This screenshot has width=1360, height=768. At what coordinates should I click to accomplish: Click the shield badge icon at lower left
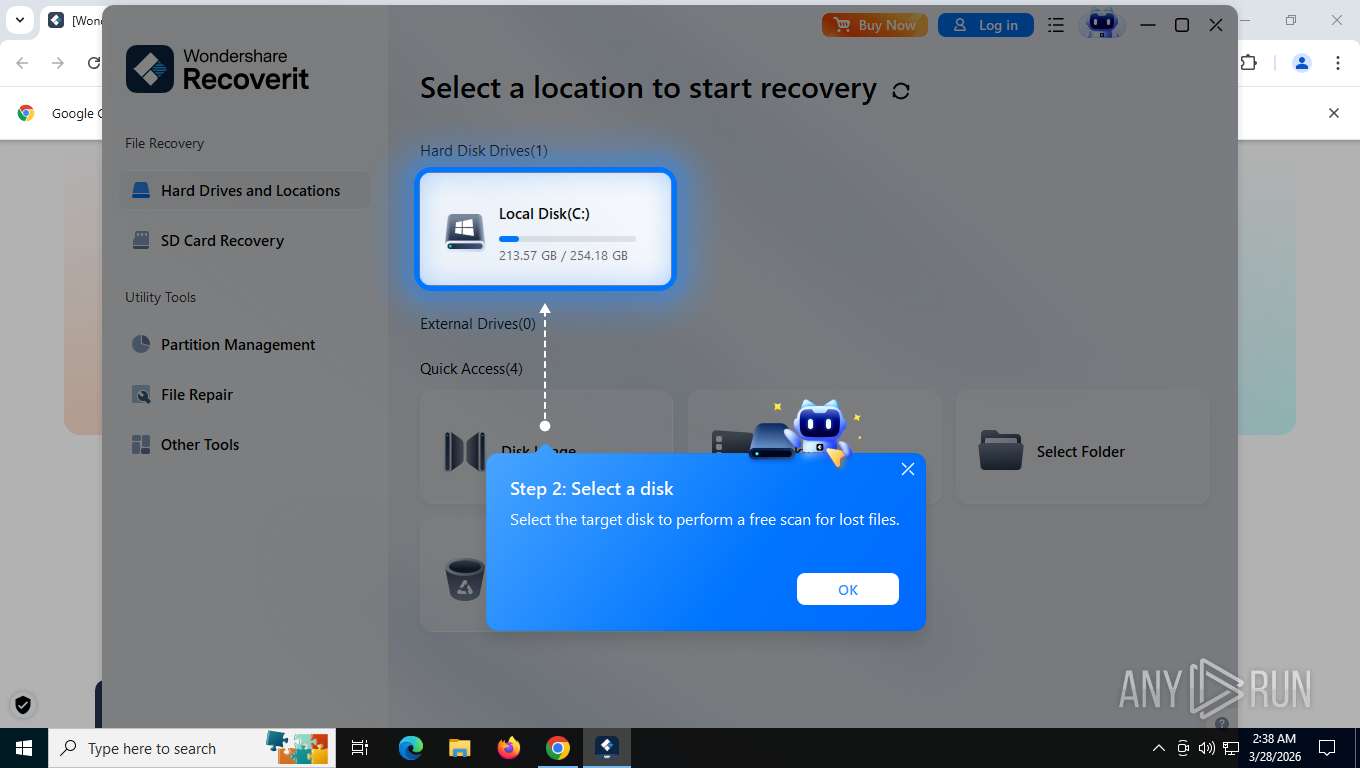pyautogui.click(x=23, y=704)
